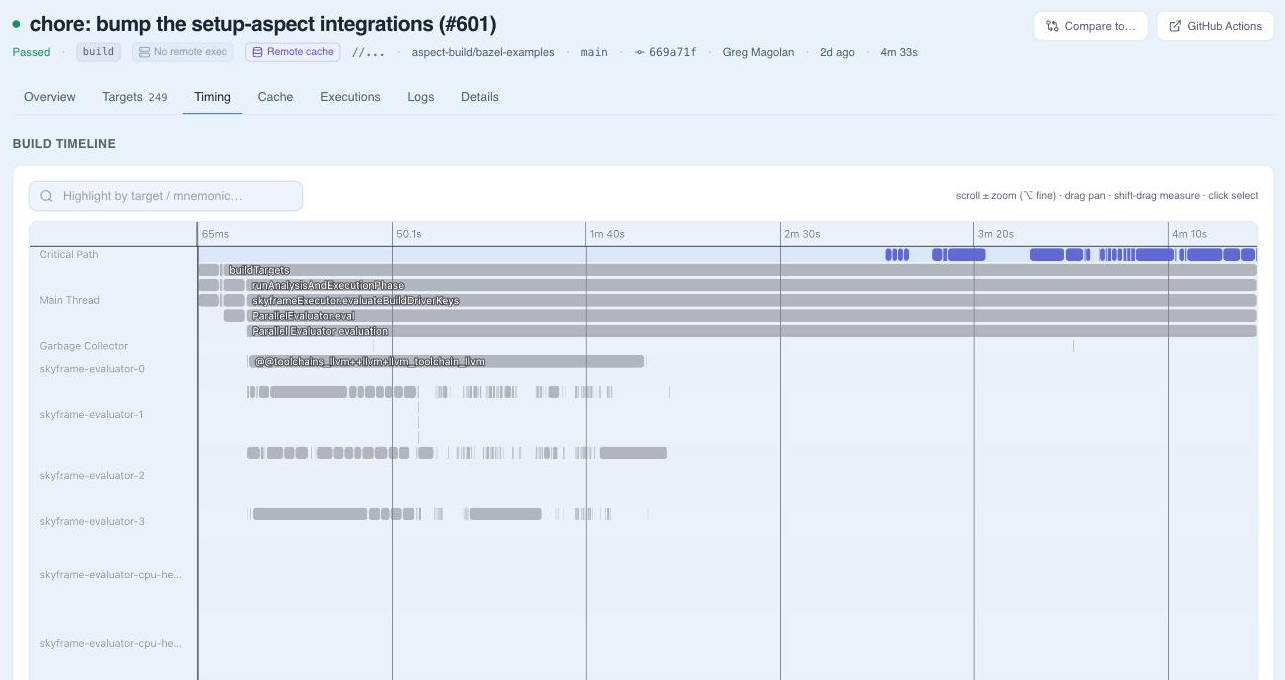Click the compare arrows icon
The height and width of the screenshot is (680, 1285).
coord(1052,26)
